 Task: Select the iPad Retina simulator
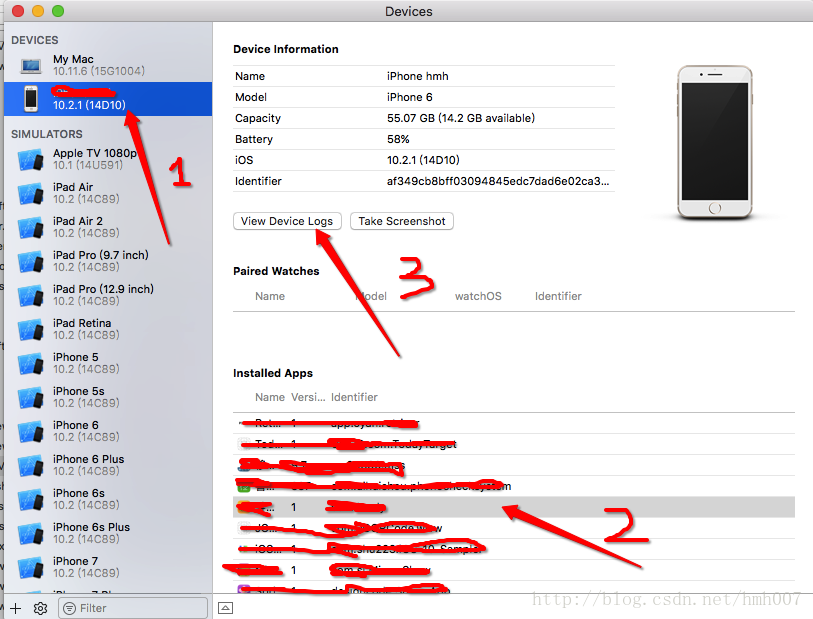tap(108, 329)
